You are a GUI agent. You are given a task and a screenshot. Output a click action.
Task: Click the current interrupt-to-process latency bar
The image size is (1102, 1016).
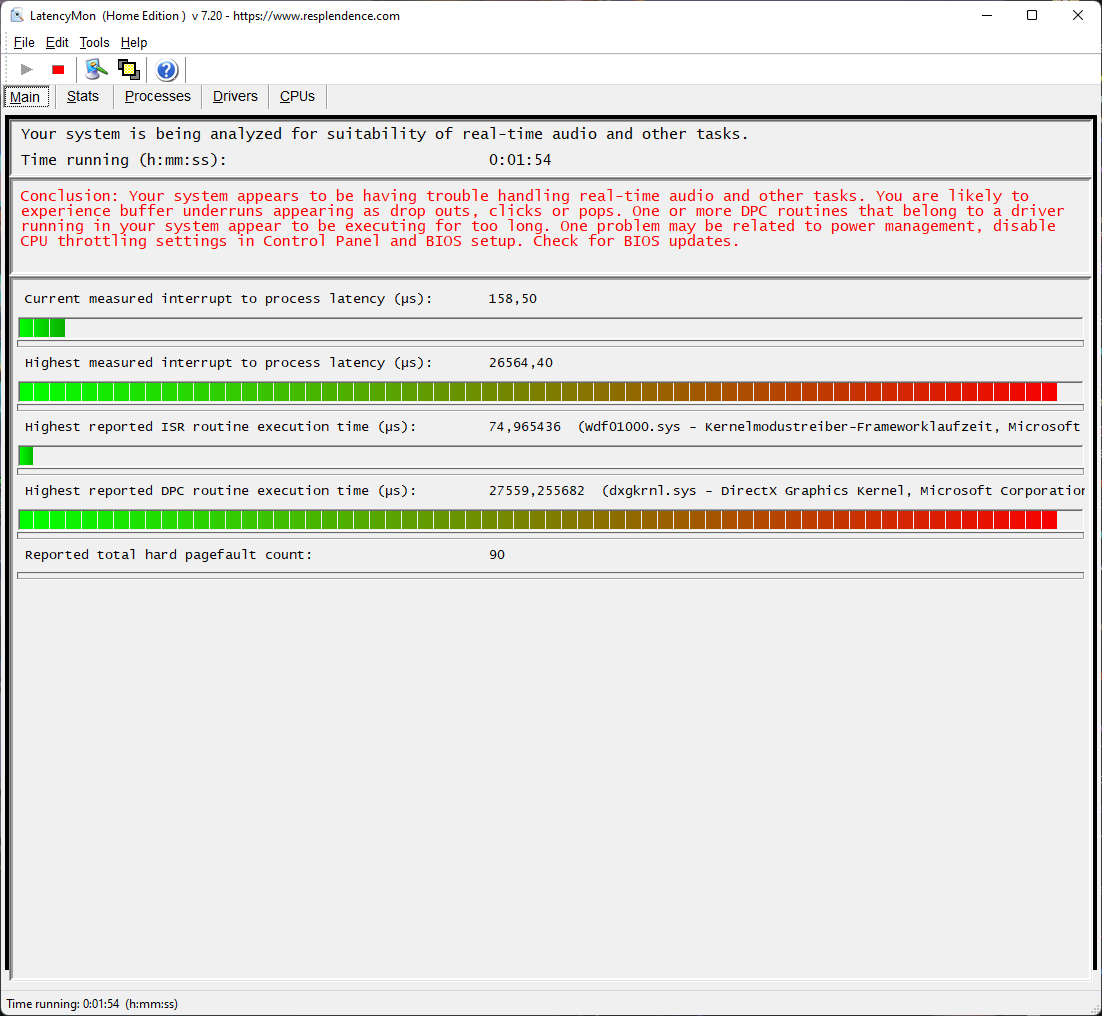[550, 327]
